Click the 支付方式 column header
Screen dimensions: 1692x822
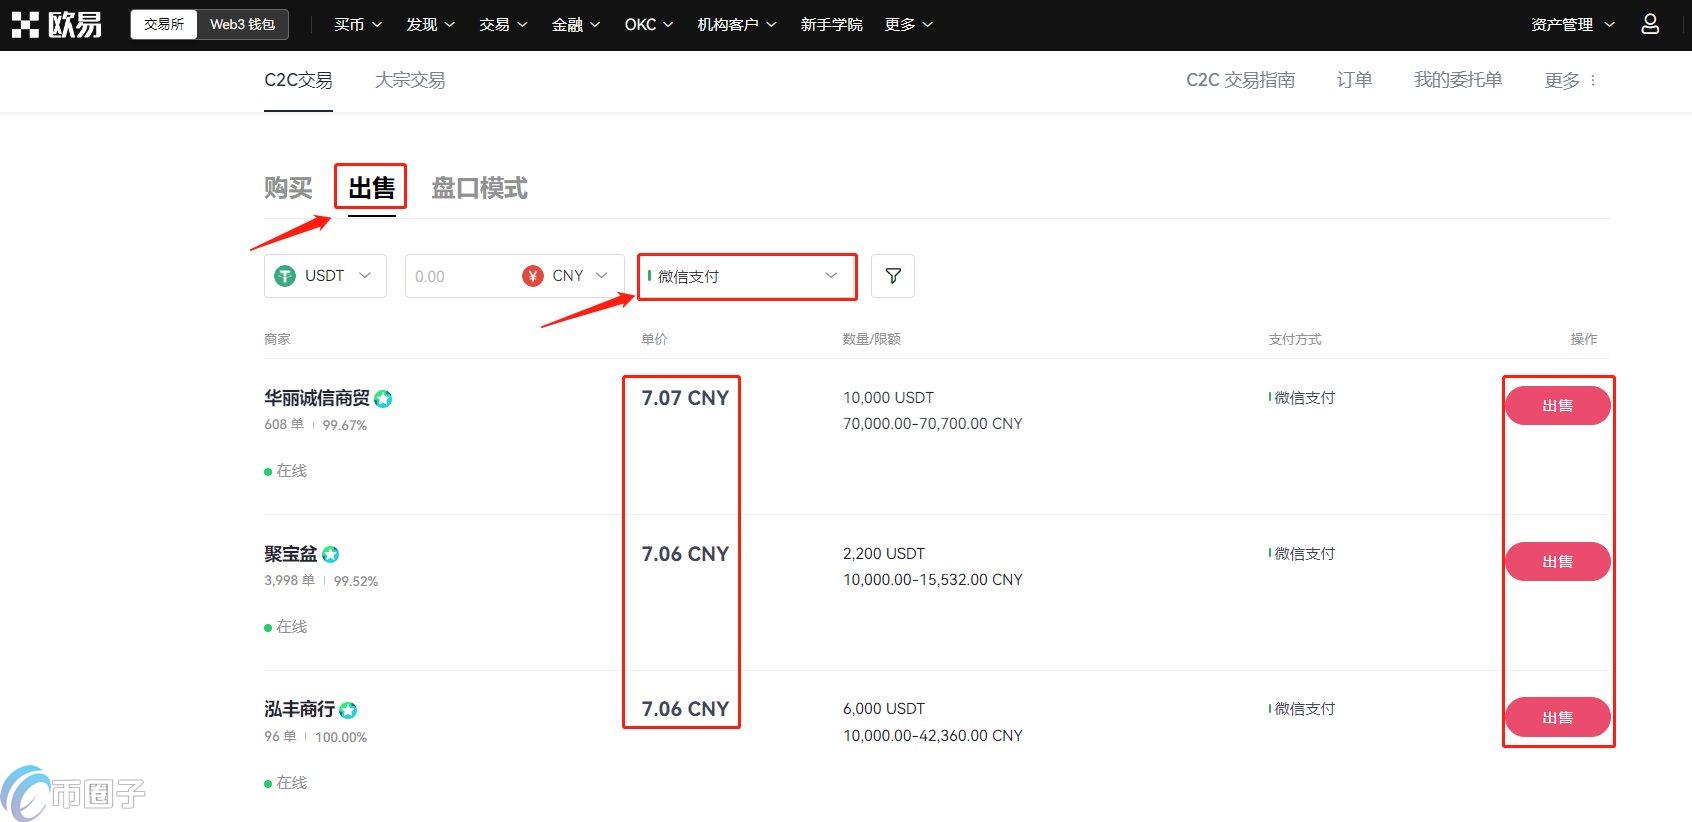click(x=1295, y=340)
